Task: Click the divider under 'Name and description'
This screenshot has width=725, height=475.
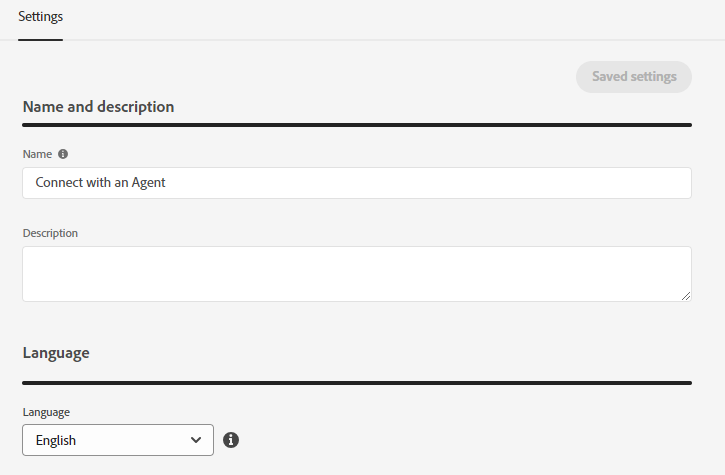Action: coord(357,125)
